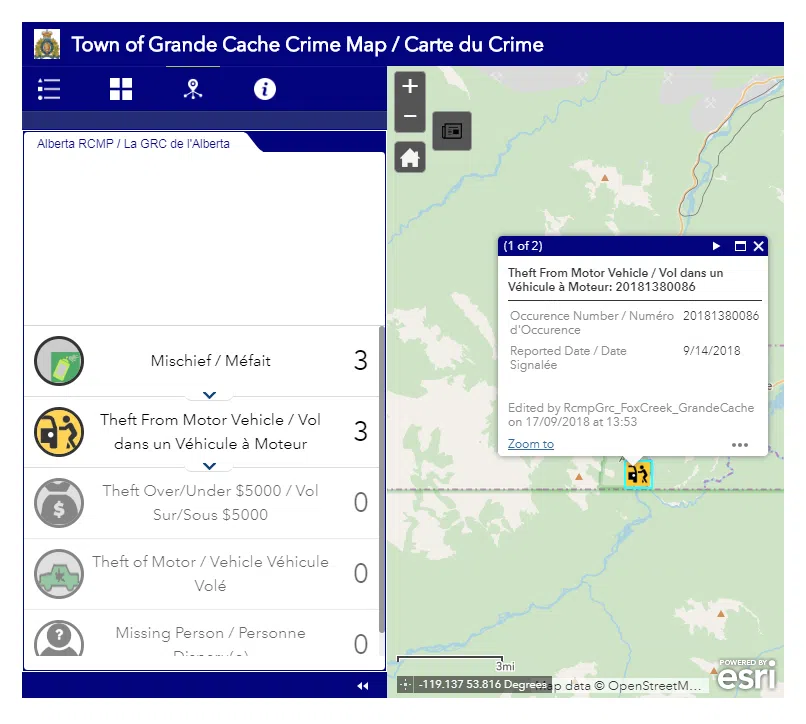Click the coordinate crosshair icon in status bar
The height and width of the screenshot is (724, 806).
(404, 684)
